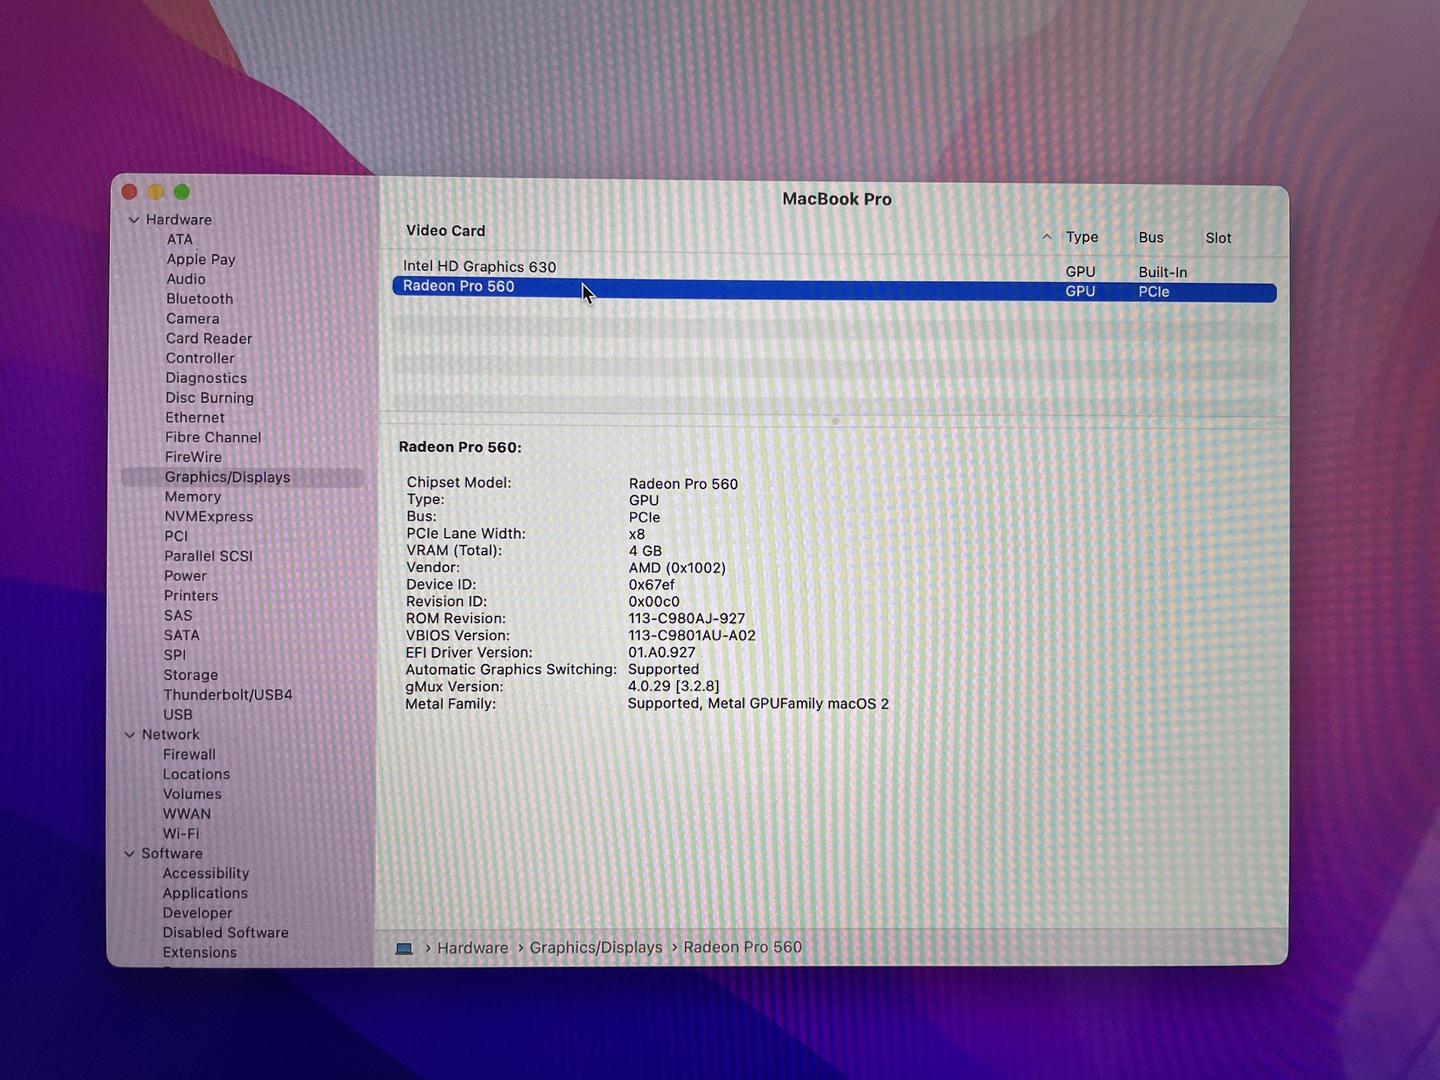Click the green zoom window button
The width and height of the screenshot is (1440, 1080).
pyautogui.click(x=181, y=191)
